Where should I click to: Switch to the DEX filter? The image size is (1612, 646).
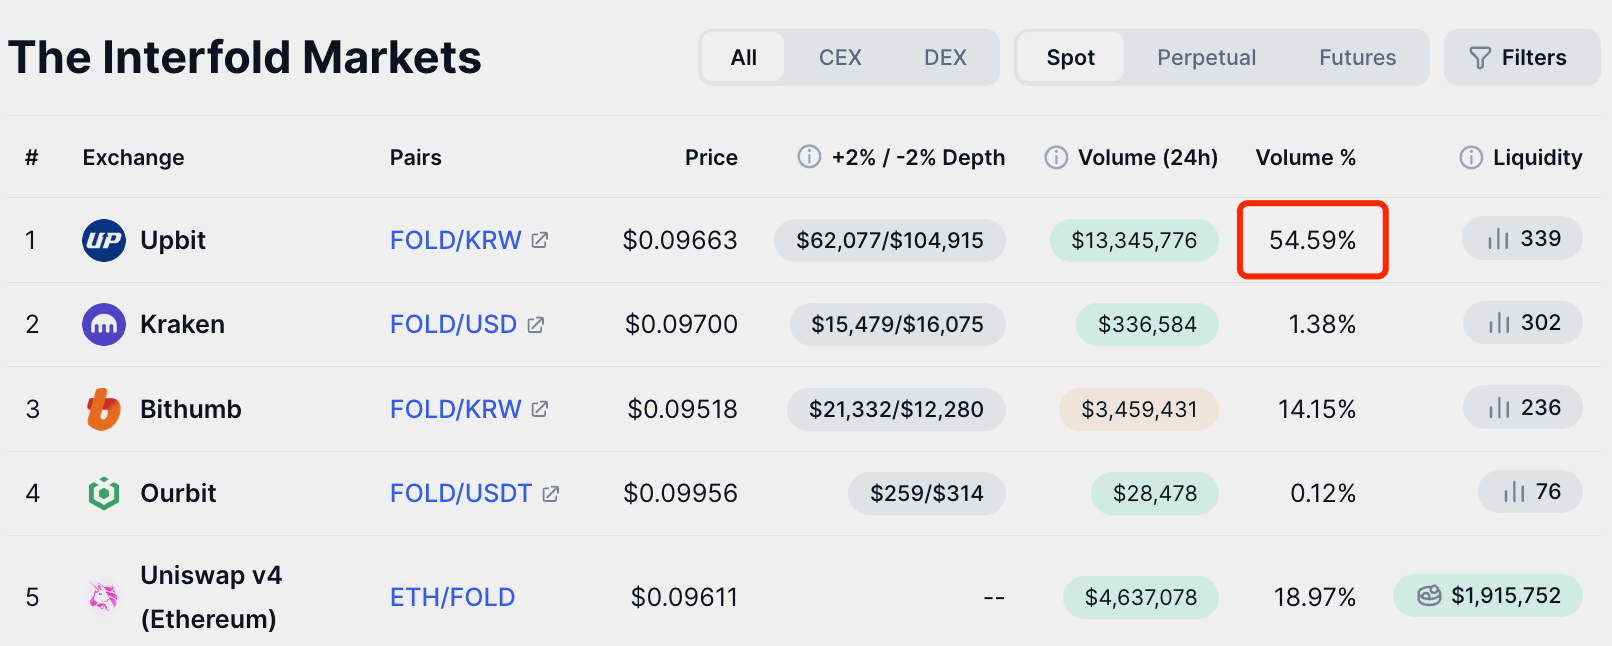[945, 58]
